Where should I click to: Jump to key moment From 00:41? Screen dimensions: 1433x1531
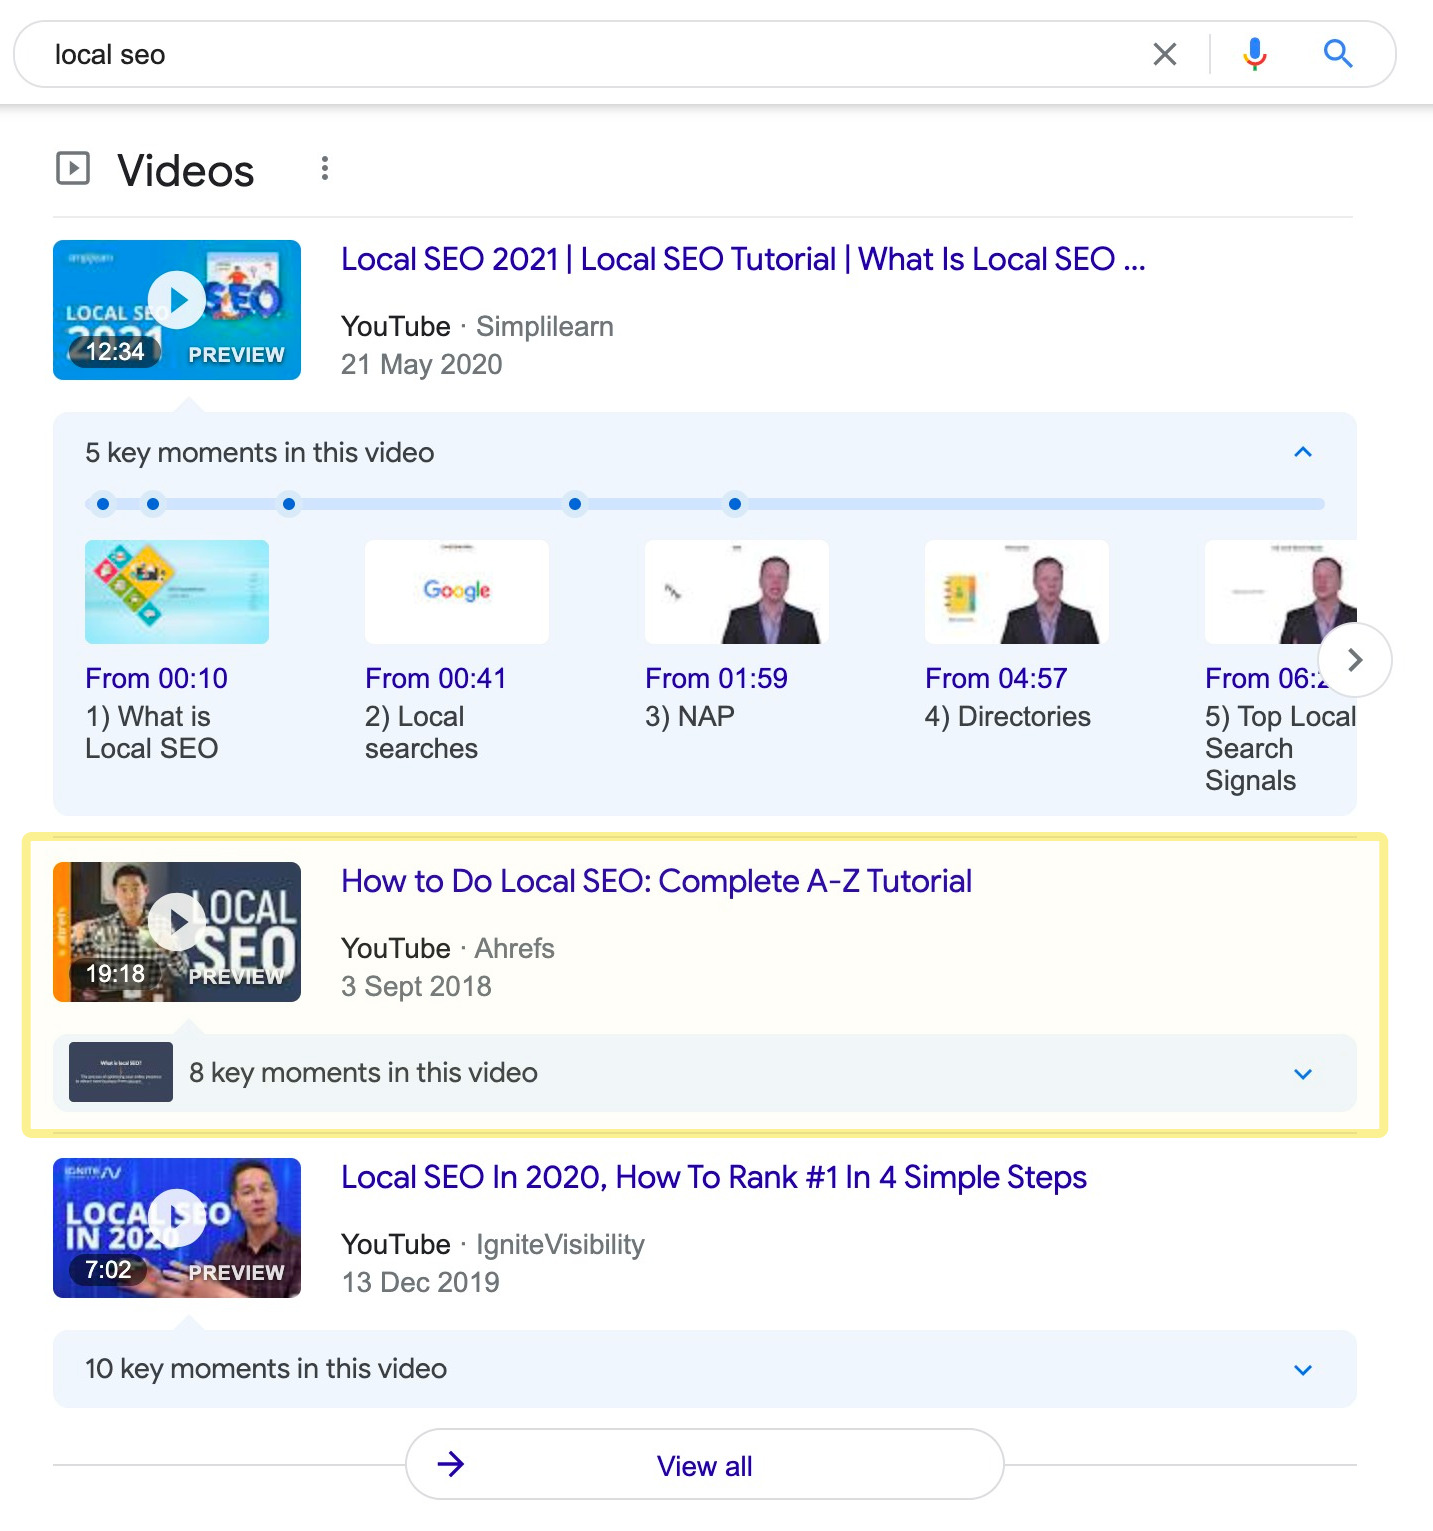[x=436, y=678]
